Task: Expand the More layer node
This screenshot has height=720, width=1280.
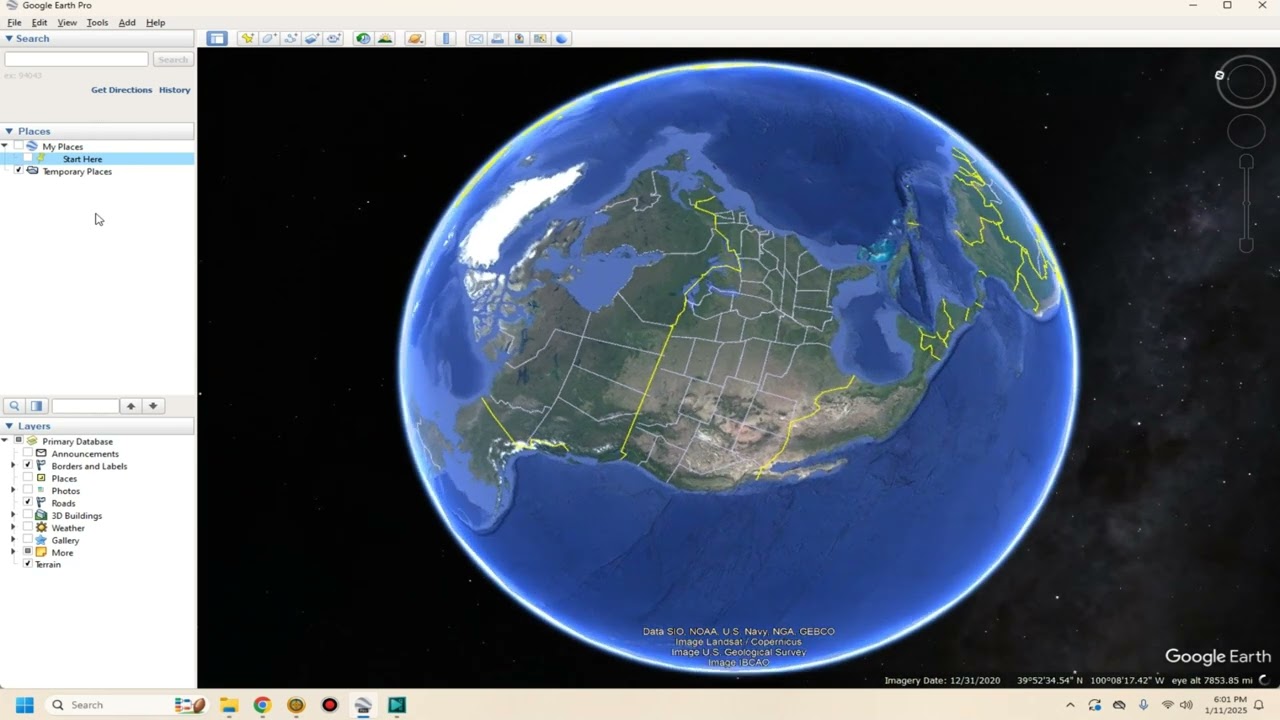Action: [x=14, y=552]
